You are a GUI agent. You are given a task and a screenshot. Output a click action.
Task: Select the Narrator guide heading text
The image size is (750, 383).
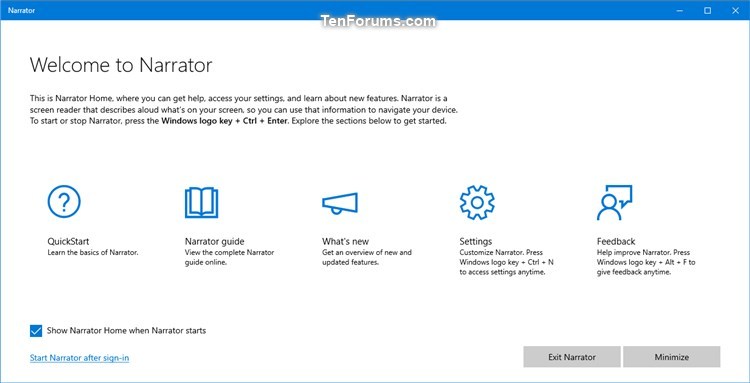click(214, 241)
